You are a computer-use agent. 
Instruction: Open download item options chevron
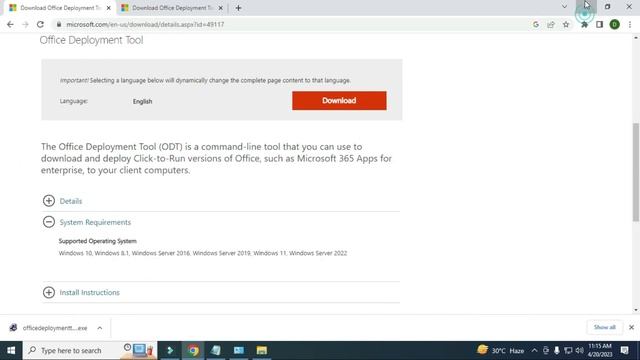point(100,328)
